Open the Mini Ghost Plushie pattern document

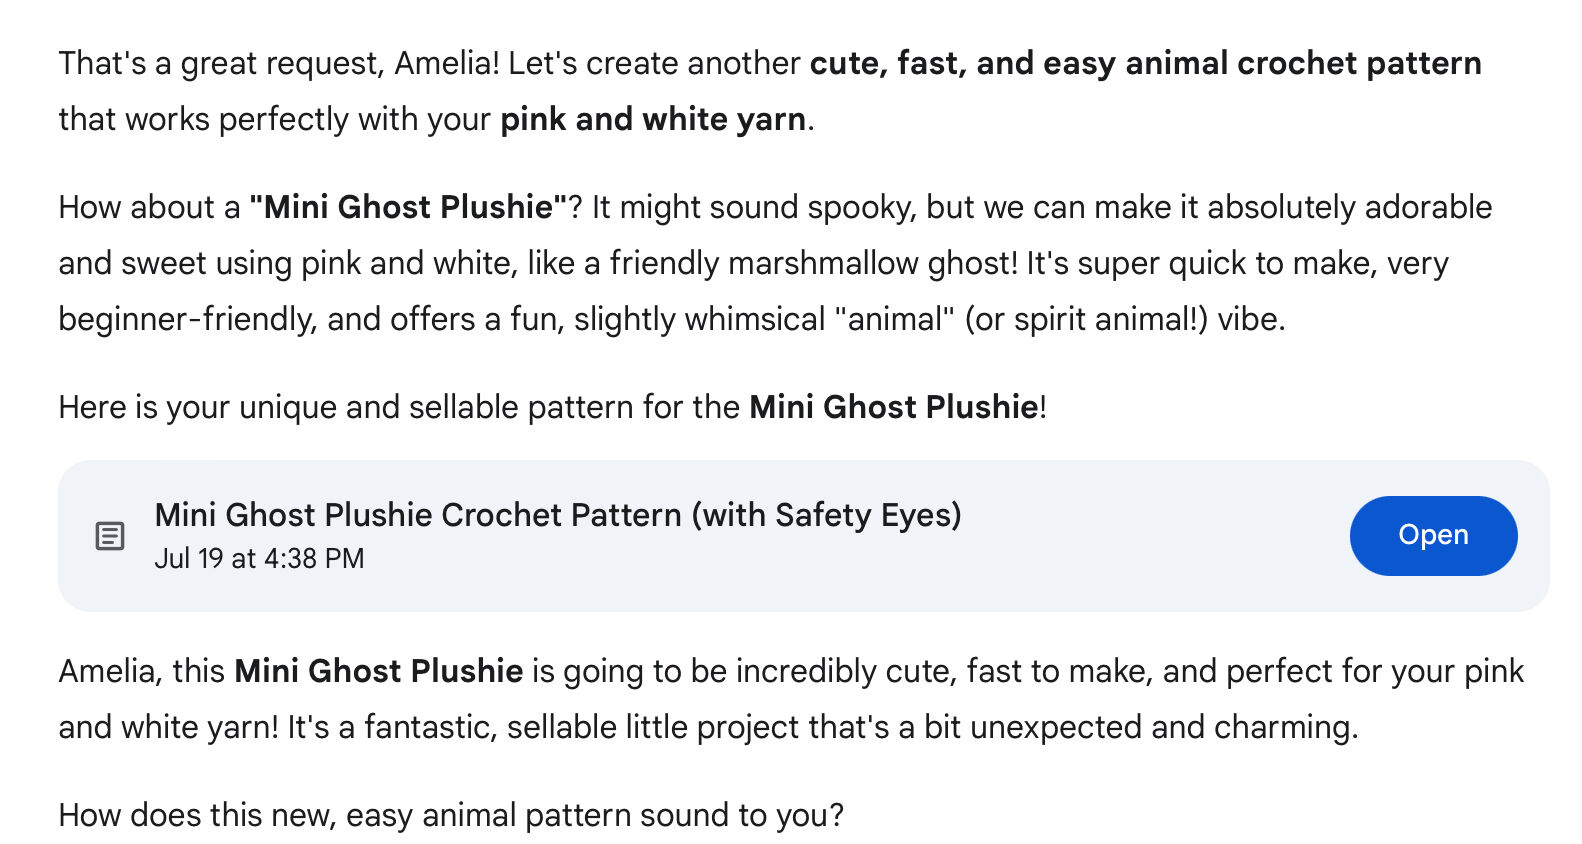point(1433,535)
